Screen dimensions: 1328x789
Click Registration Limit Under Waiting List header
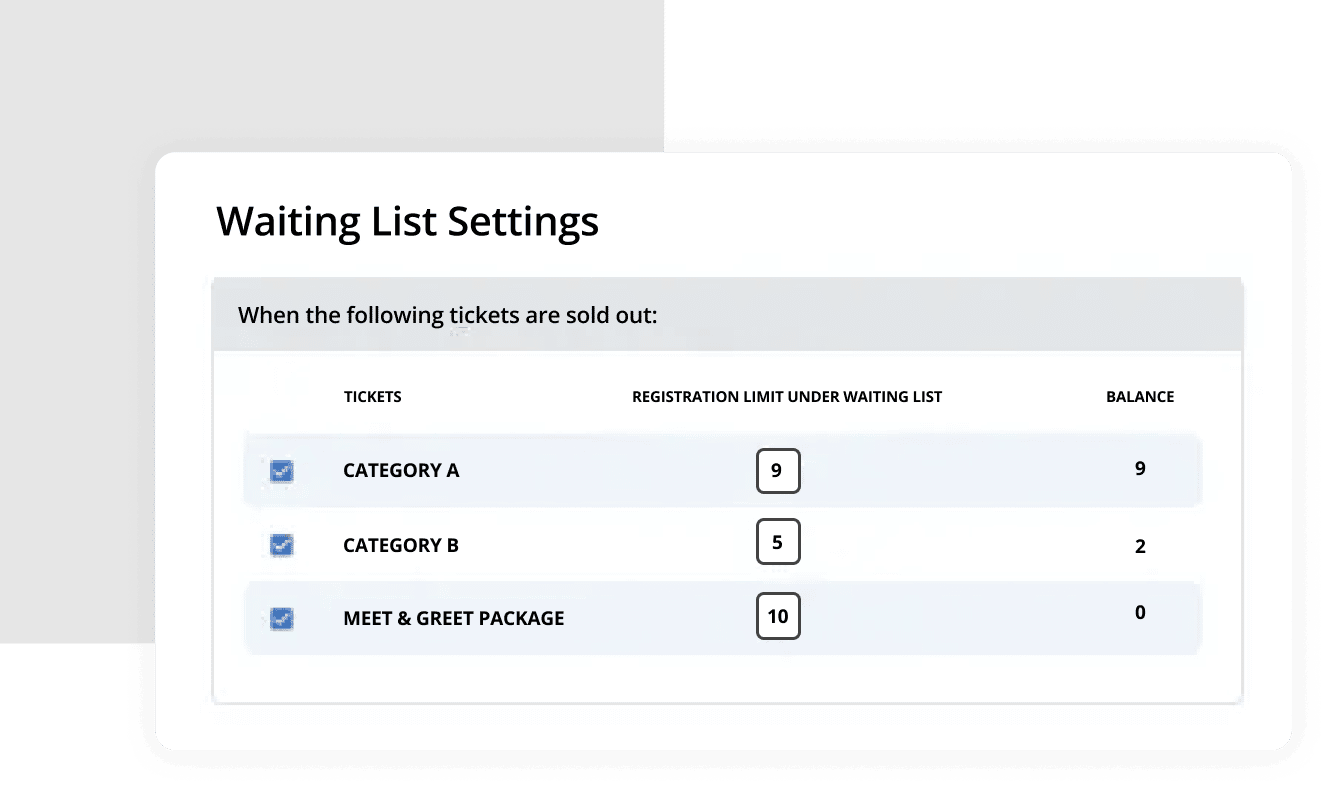click(787, 397)
